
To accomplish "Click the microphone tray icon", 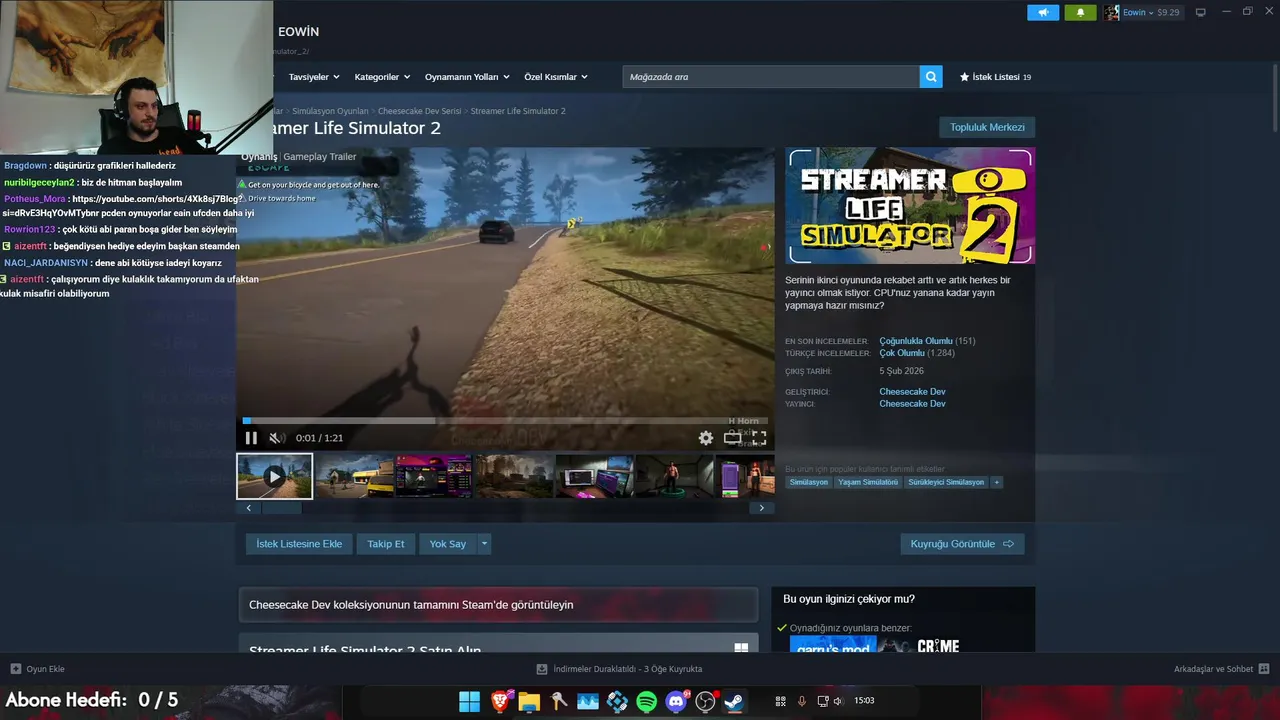I will tap(801, 701).
